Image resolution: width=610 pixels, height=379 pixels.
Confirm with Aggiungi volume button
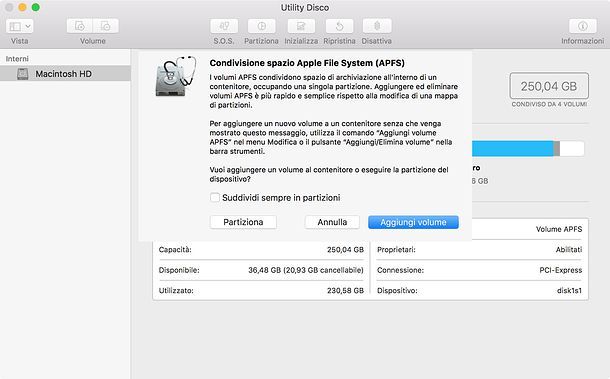click(x=413, y=222)
